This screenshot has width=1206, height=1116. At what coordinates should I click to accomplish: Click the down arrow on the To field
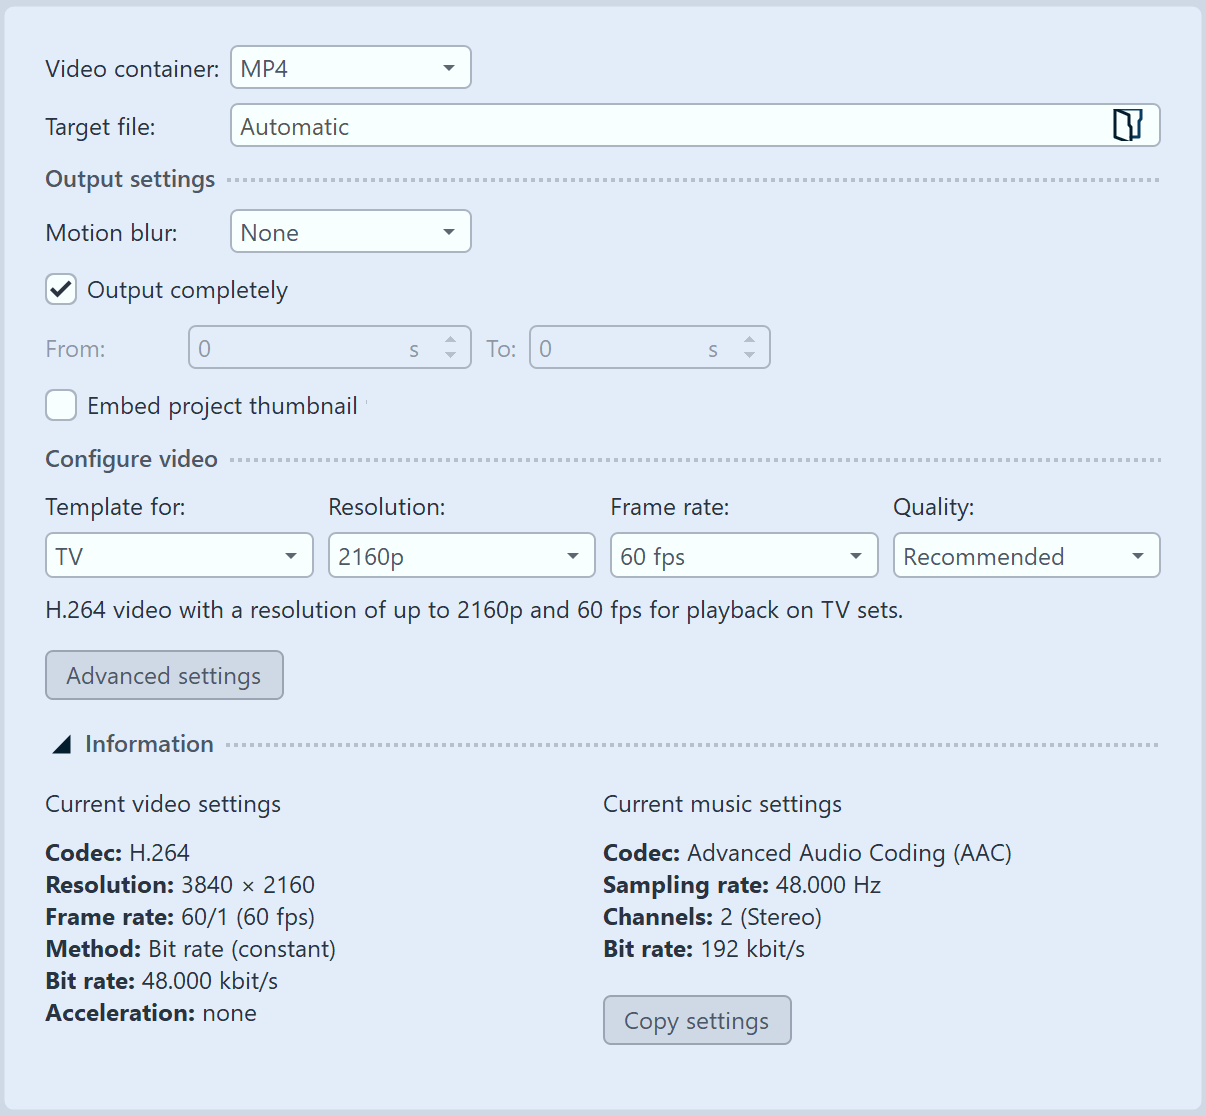click(x=750, y=355)
